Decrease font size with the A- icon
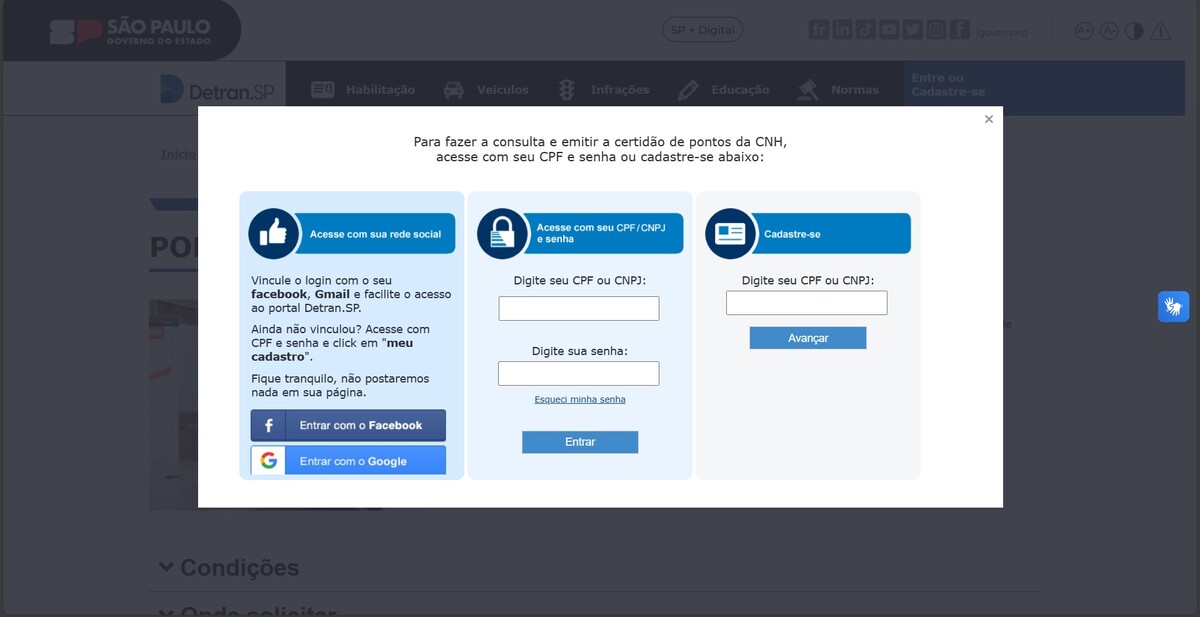 1109,31
